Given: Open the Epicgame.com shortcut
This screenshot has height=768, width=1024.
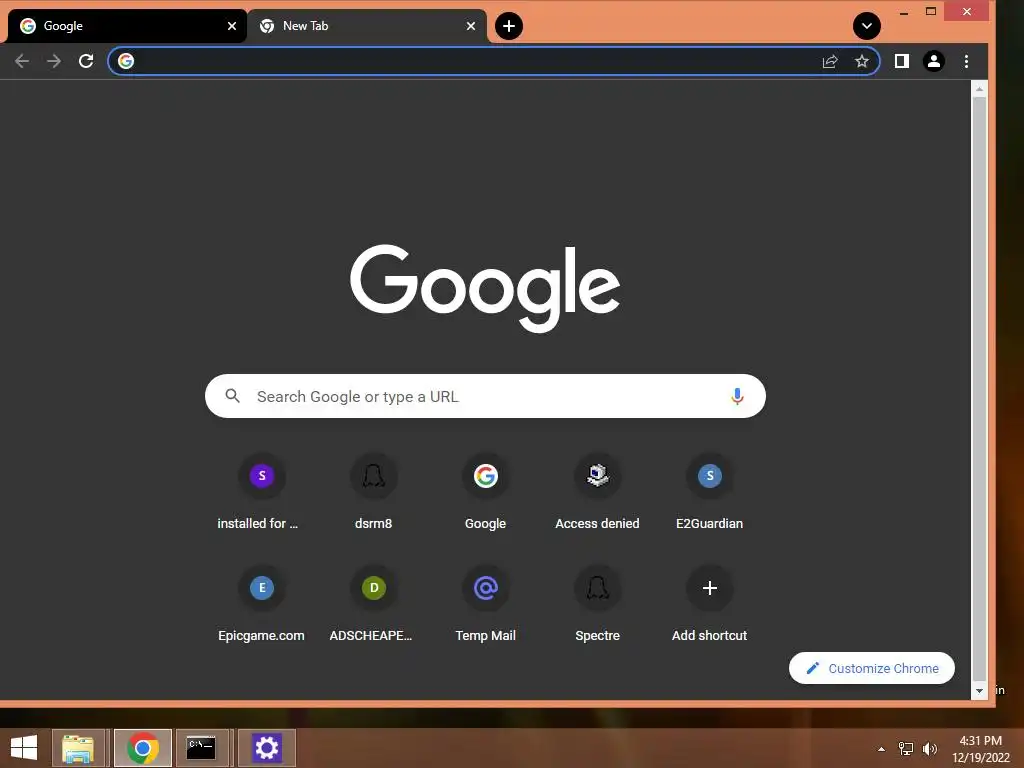Looking at the screenshot, I should (261, 605).
